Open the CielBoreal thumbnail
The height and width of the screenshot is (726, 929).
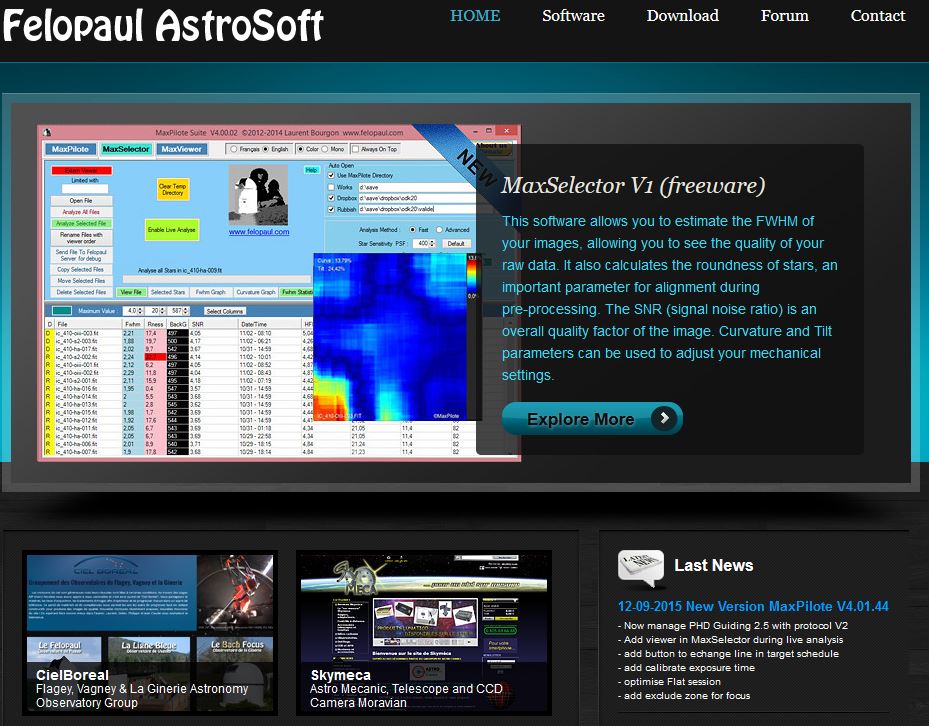149,630
